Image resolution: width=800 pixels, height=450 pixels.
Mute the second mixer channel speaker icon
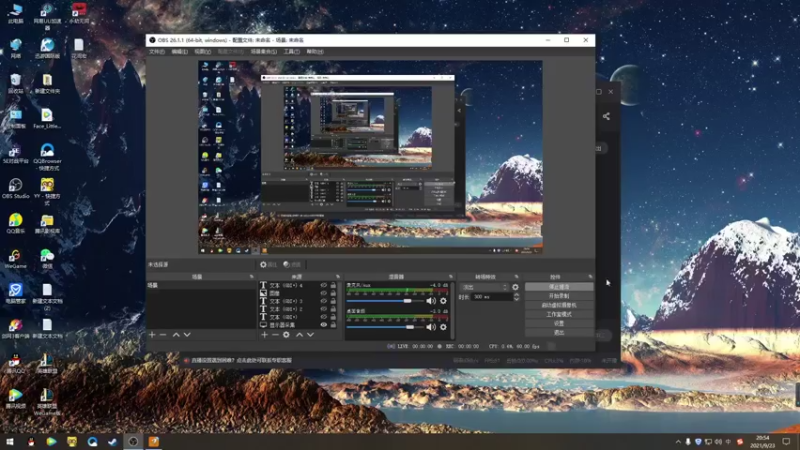coord(431,327)
